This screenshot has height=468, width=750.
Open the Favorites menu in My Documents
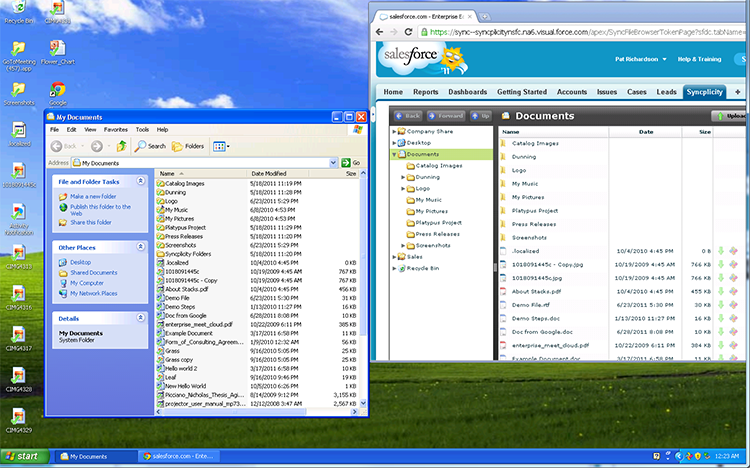(x=116, y=129)
